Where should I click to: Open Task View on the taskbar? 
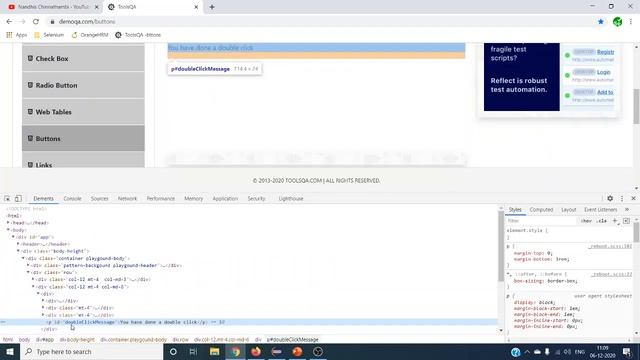(x=193, y=351)
